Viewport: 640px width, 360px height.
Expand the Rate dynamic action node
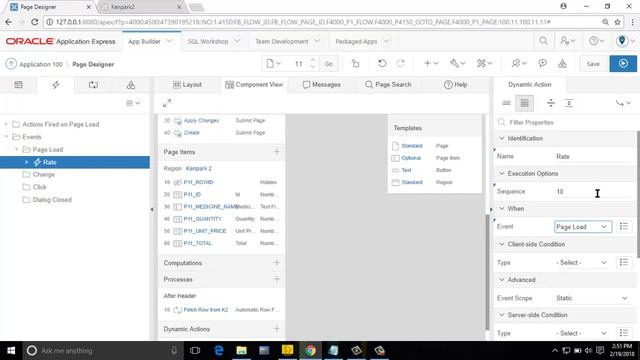pyautogui.click(x=27, y=162)
